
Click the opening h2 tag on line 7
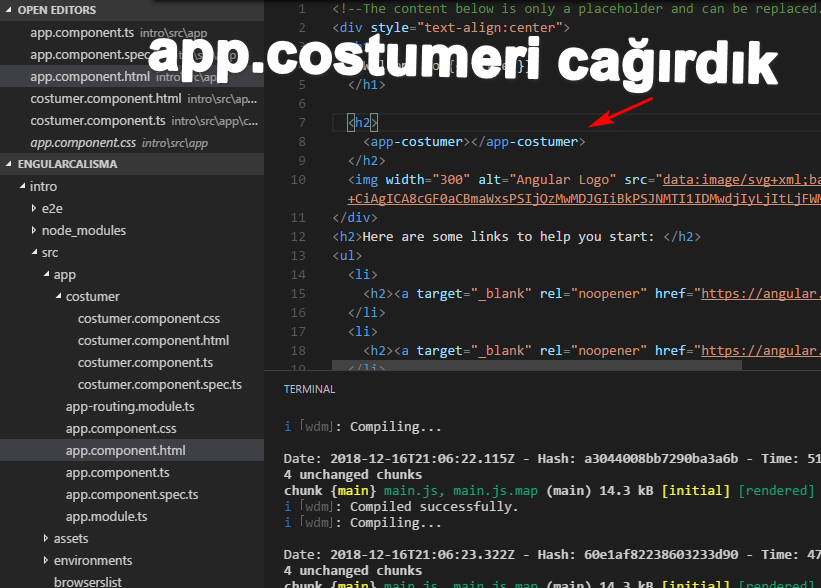(362, 123)
